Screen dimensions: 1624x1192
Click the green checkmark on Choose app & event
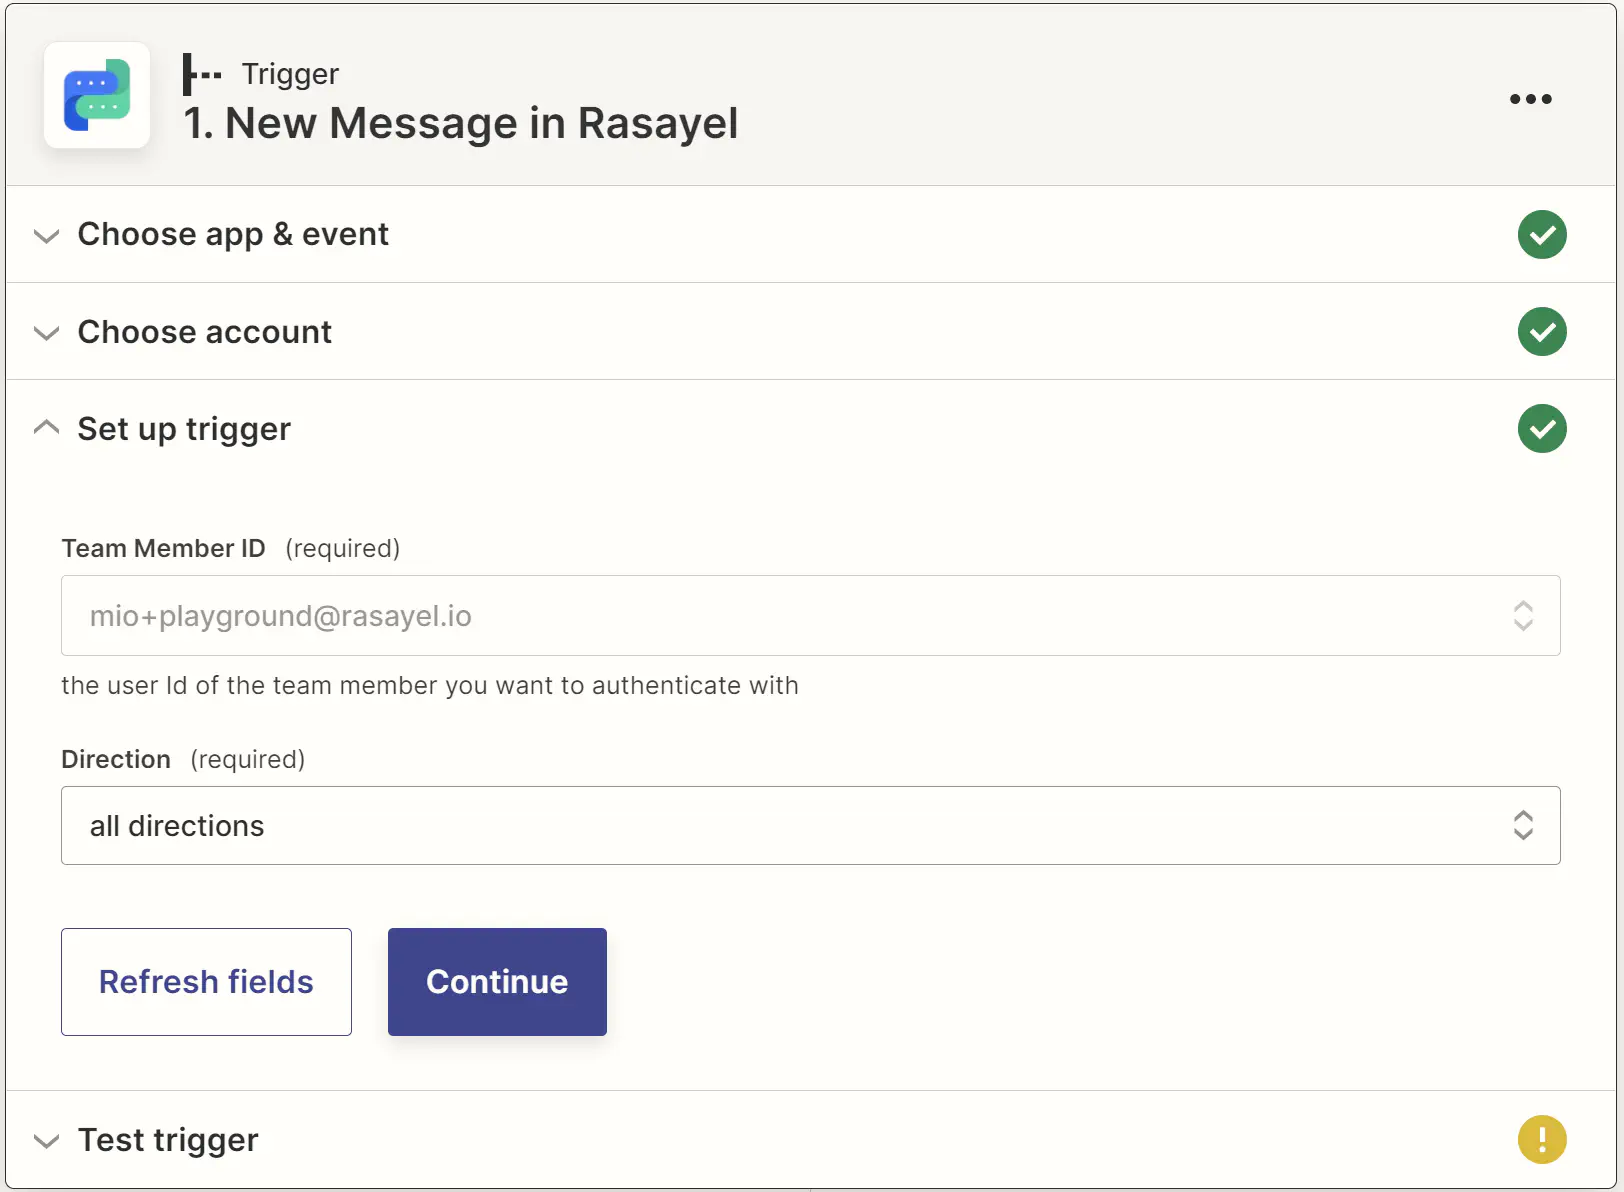tap(1542, 235)
